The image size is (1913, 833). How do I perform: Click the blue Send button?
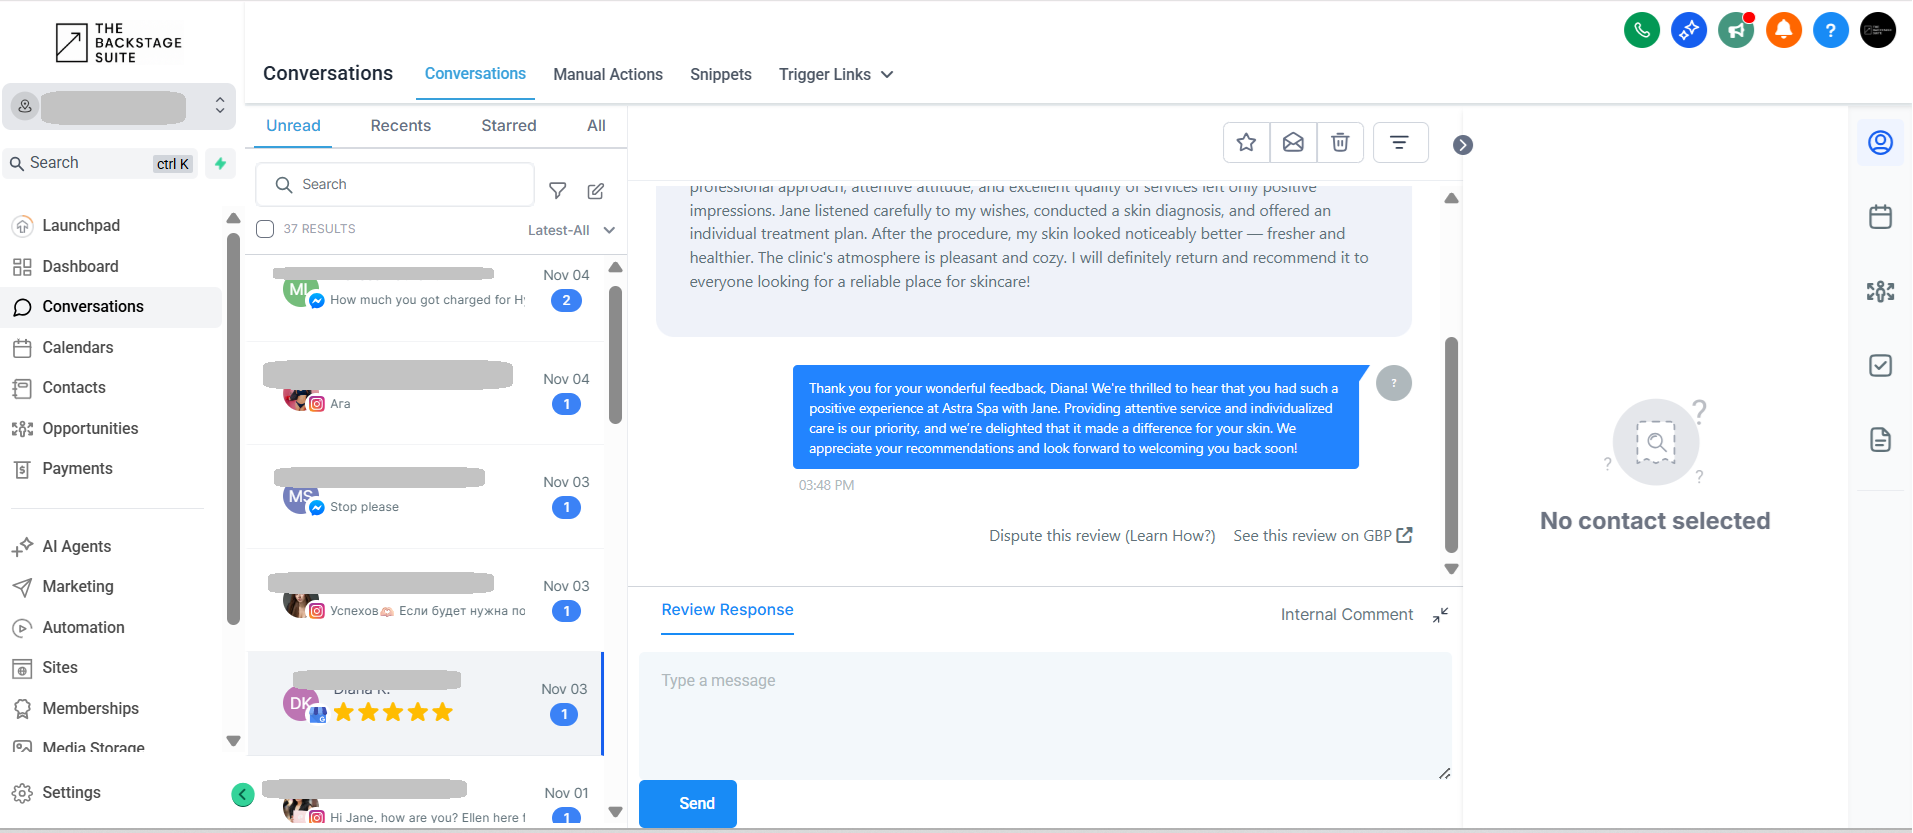pos(688,803)
